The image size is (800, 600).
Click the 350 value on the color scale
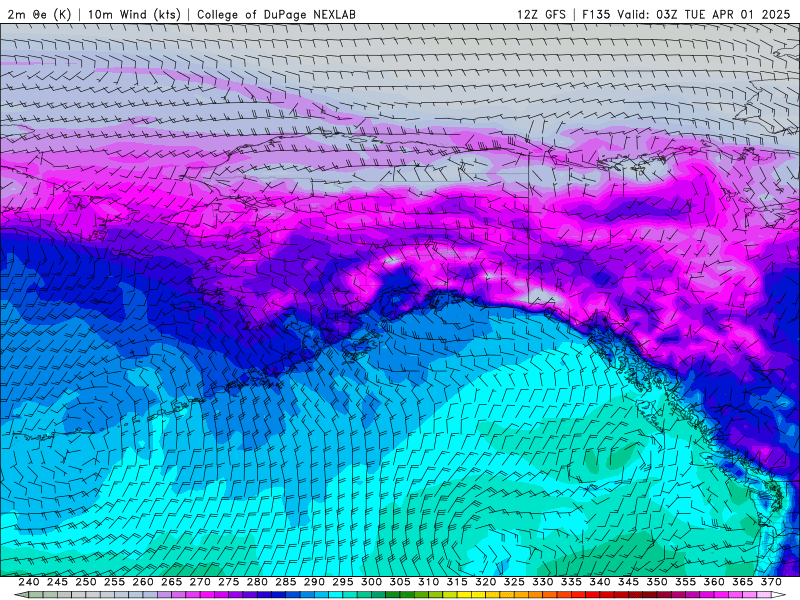(x=657, y=582)
